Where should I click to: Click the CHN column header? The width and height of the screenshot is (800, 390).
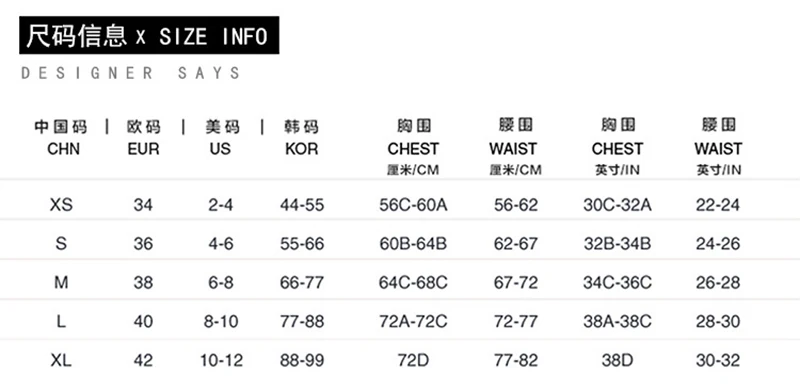click(61, 138)
